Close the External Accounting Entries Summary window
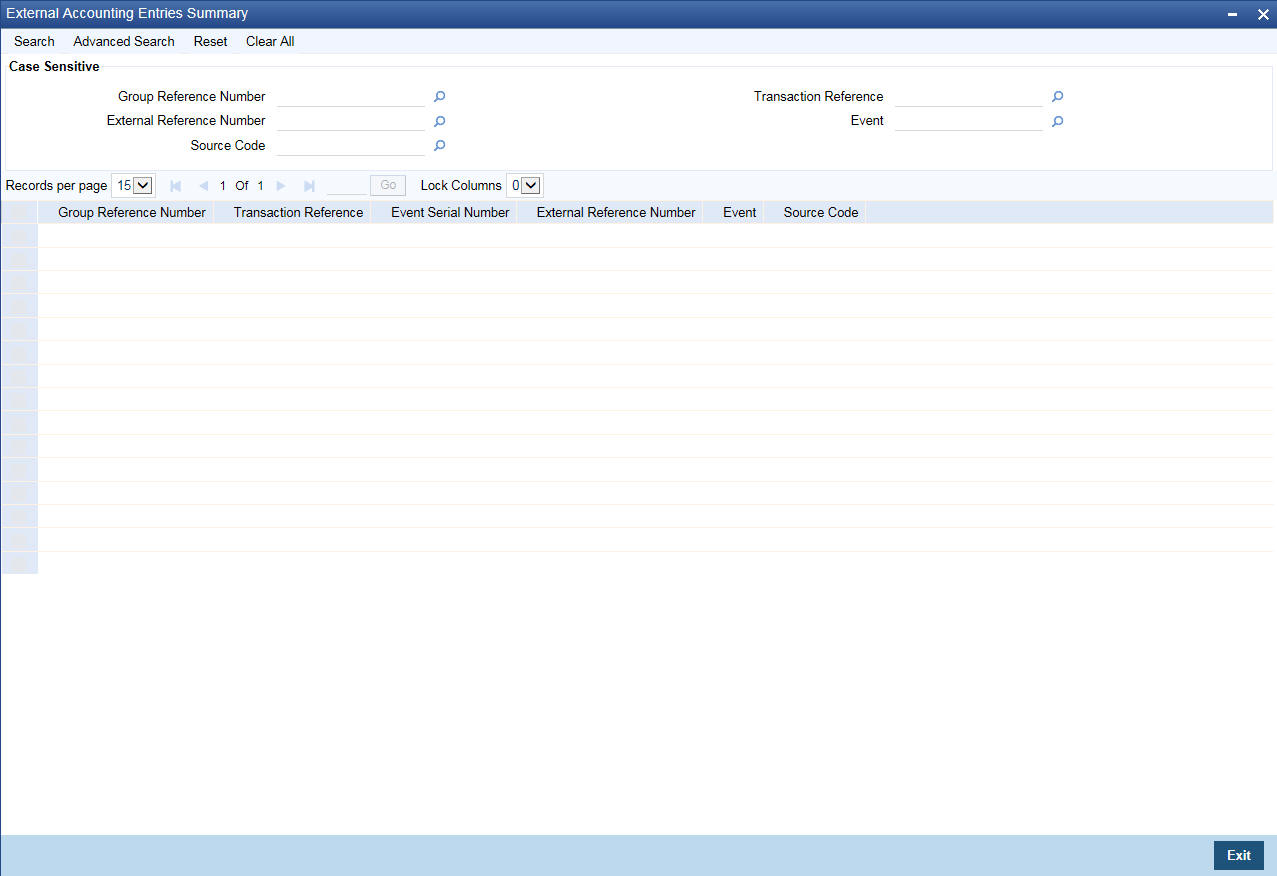Viewport: 1277px width, 876px height. tap(1262, 15)
